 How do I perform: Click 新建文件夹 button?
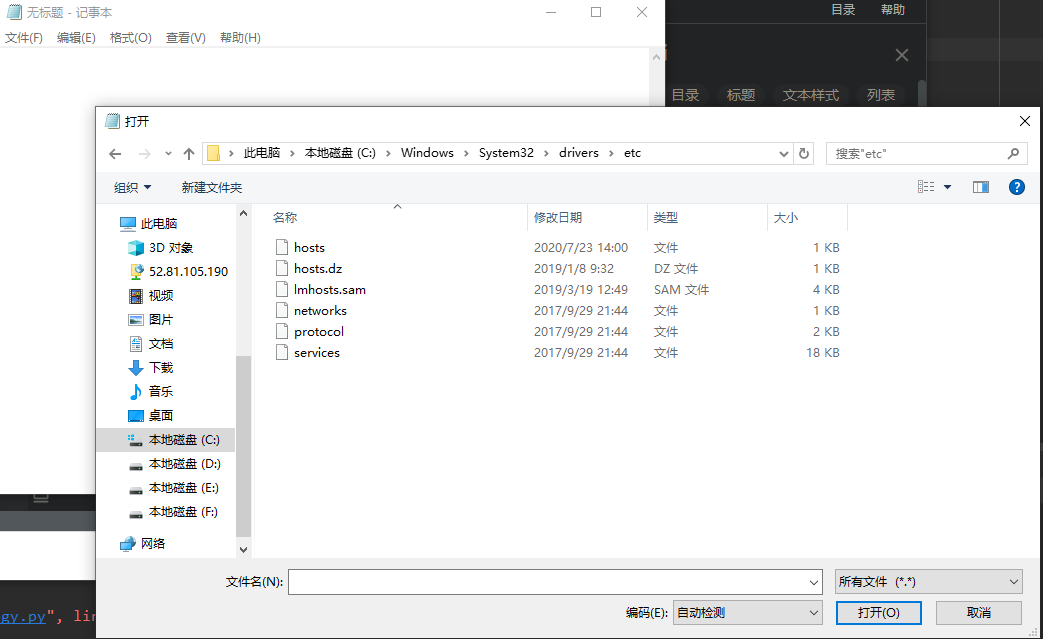(x=212, y=188)
